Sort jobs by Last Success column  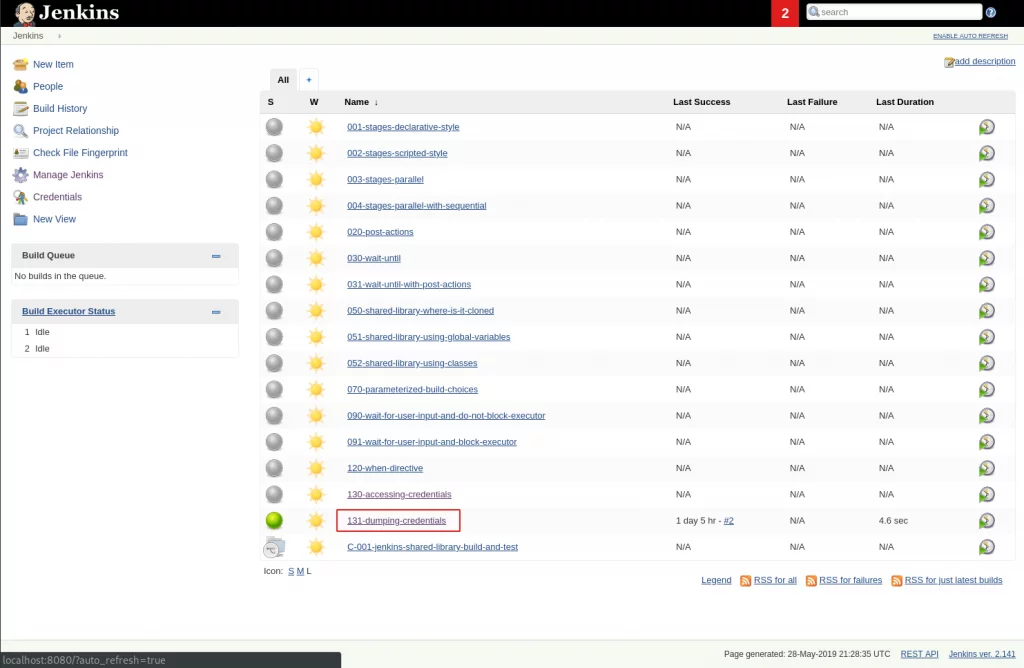[701, 102]
